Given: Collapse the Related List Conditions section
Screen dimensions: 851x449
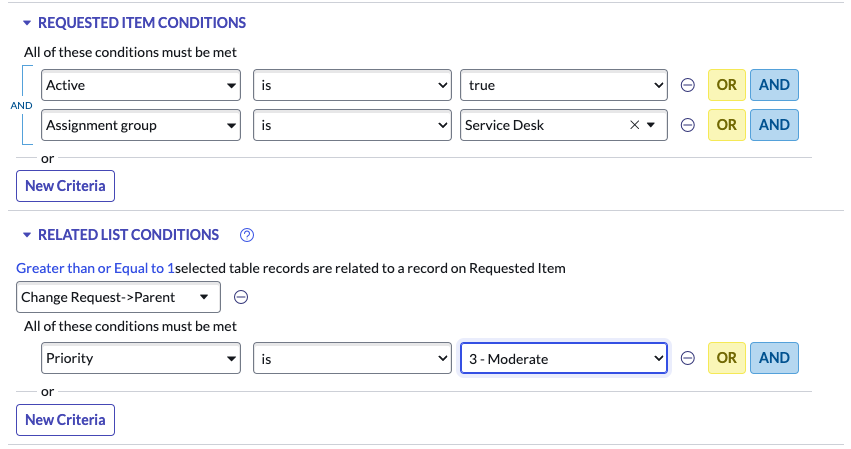Looking at the screenshot, I should [28, 235].
